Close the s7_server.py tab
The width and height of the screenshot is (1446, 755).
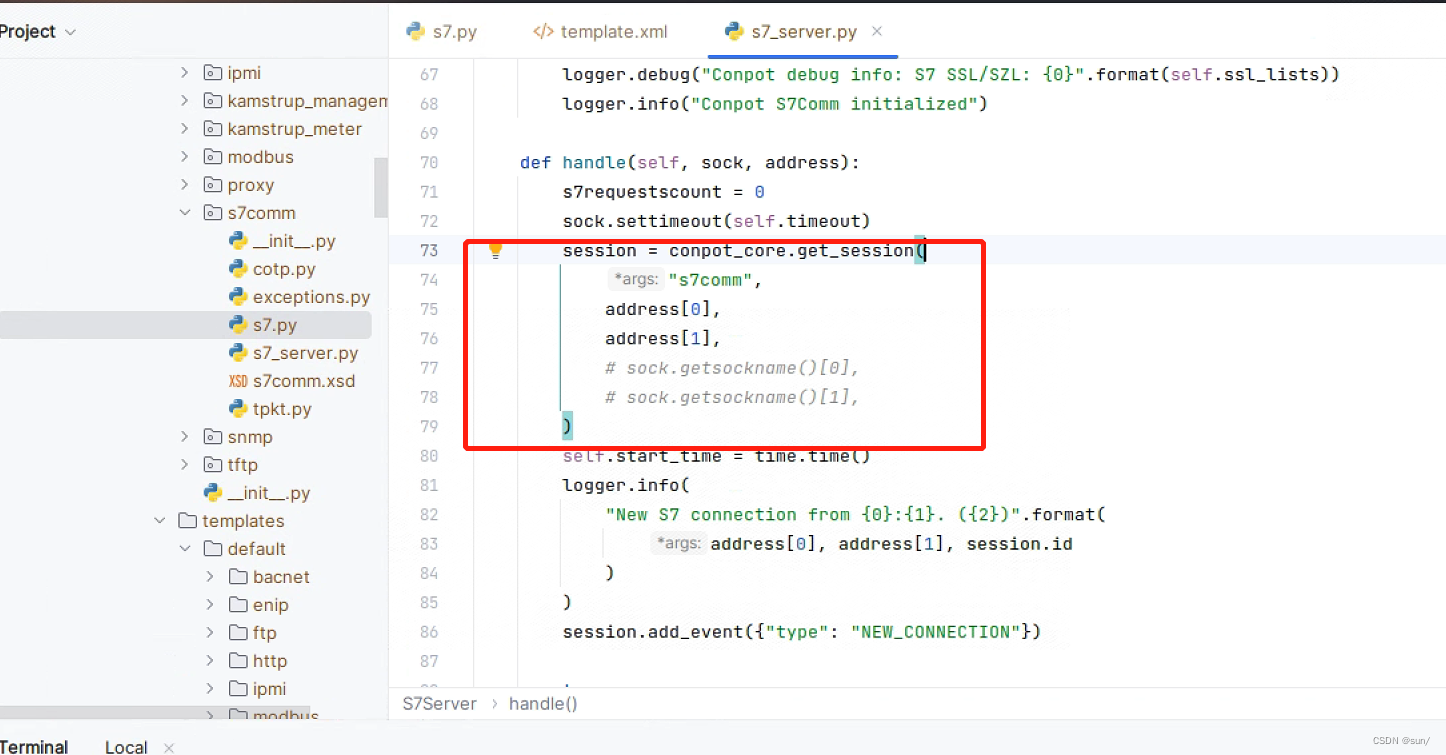point(876,31)
